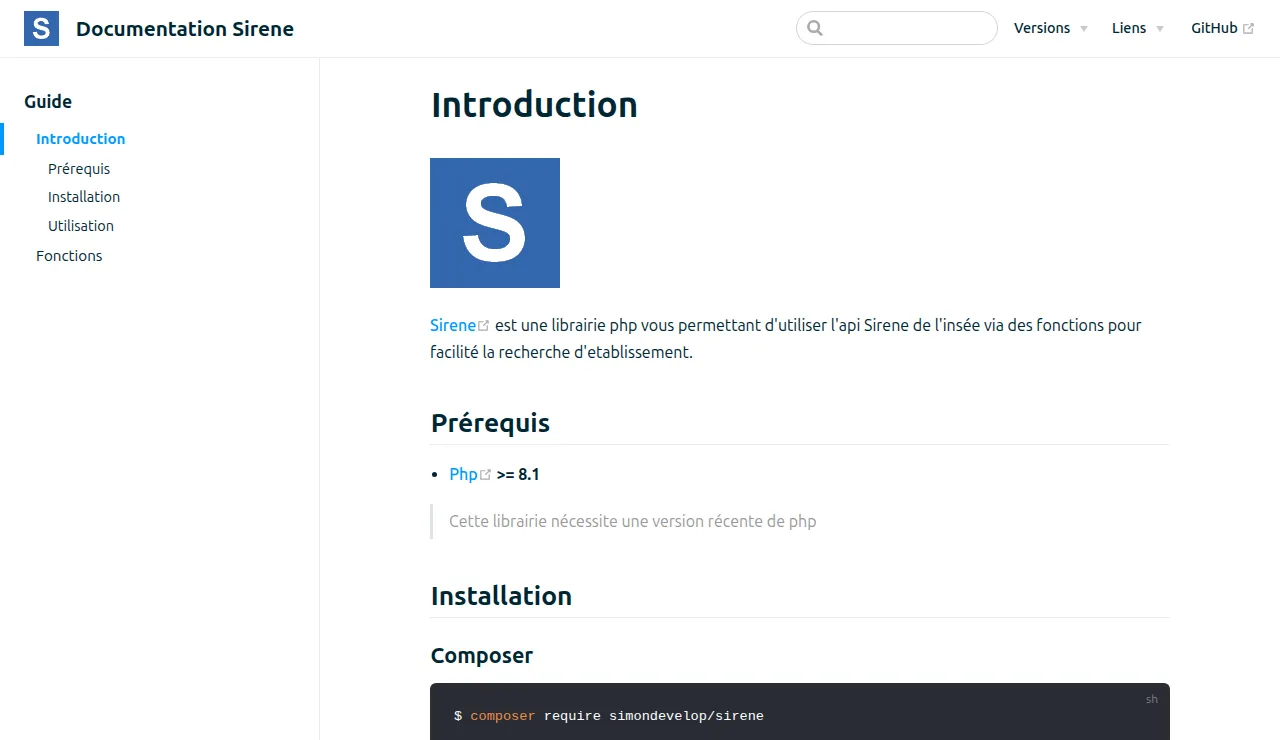
Task: Open the GitHub link in the navbar
Action: pyautogui.click(x=1222, y=28)
